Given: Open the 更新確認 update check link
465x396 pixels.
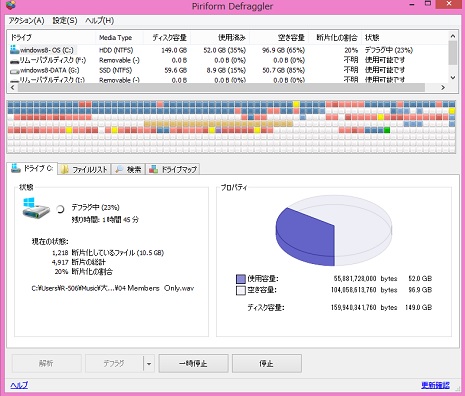Looking at the screenshot, I should point(435,385).
